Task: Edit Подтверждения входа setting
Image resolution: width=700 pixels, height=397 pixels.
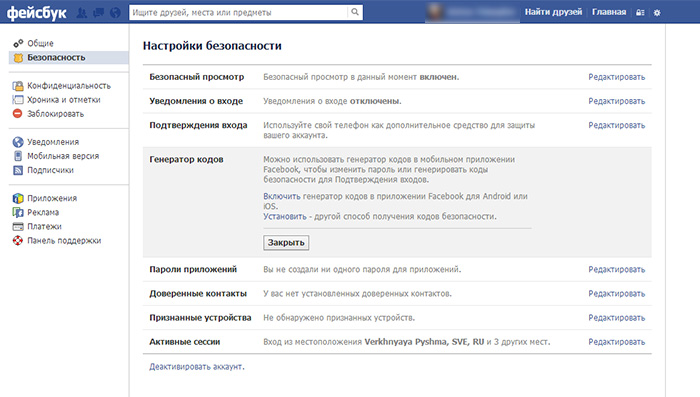Action: click(x=617, y=125)
